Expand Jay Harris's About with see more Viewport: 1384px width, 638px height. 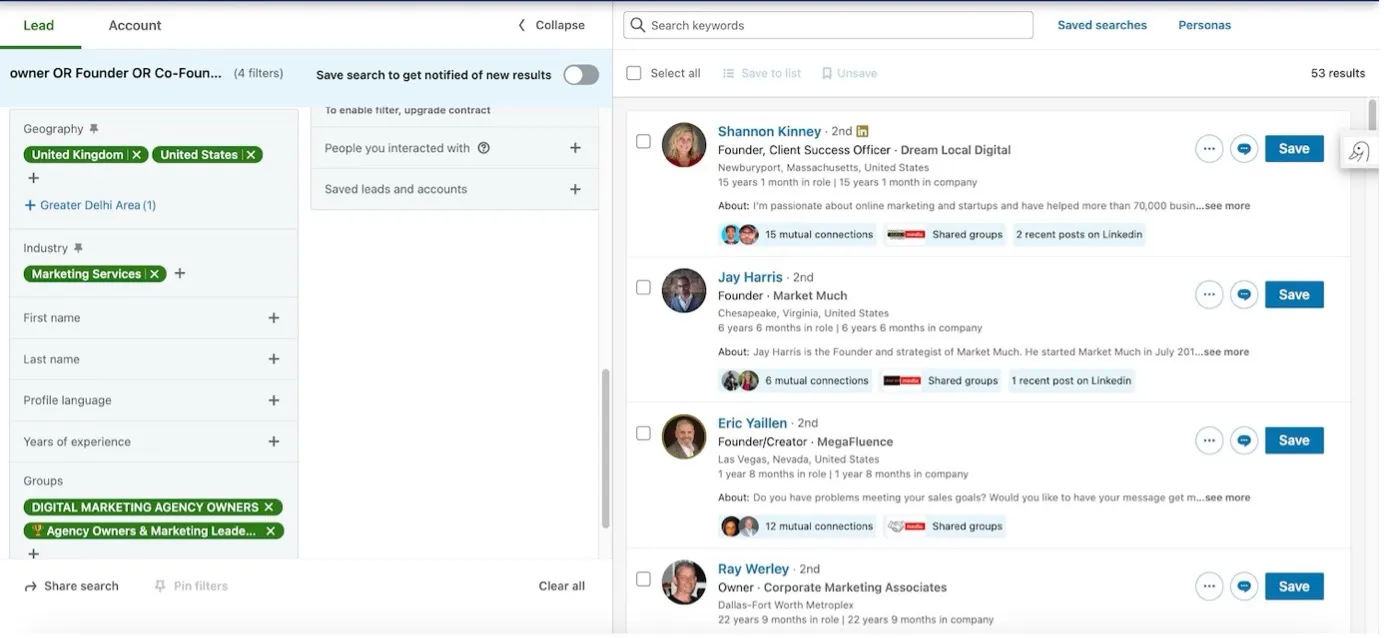(x=1226, y=352)
